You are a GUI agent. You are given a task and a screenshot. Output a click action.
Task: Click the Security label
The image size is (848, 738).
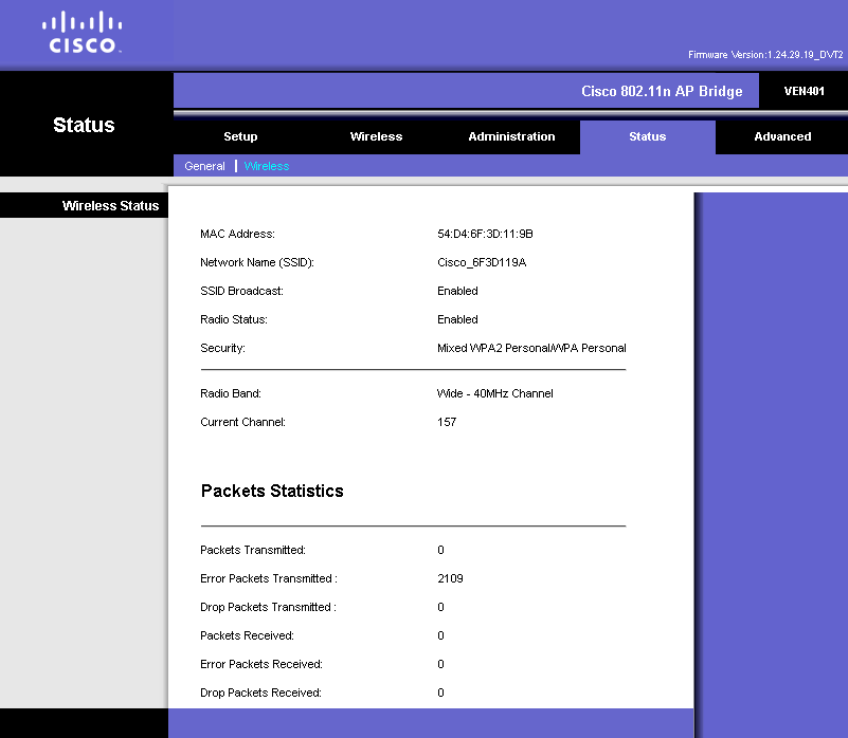click(222, 348)
